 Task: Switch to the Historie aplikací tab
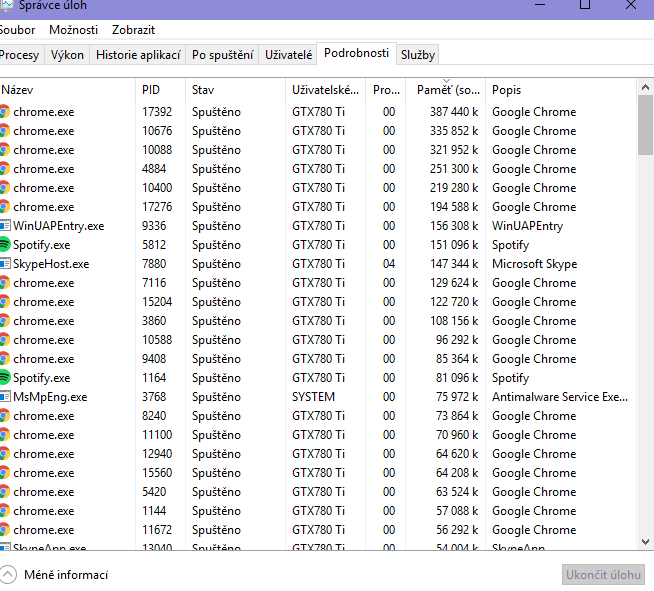[x=138, y=55]
